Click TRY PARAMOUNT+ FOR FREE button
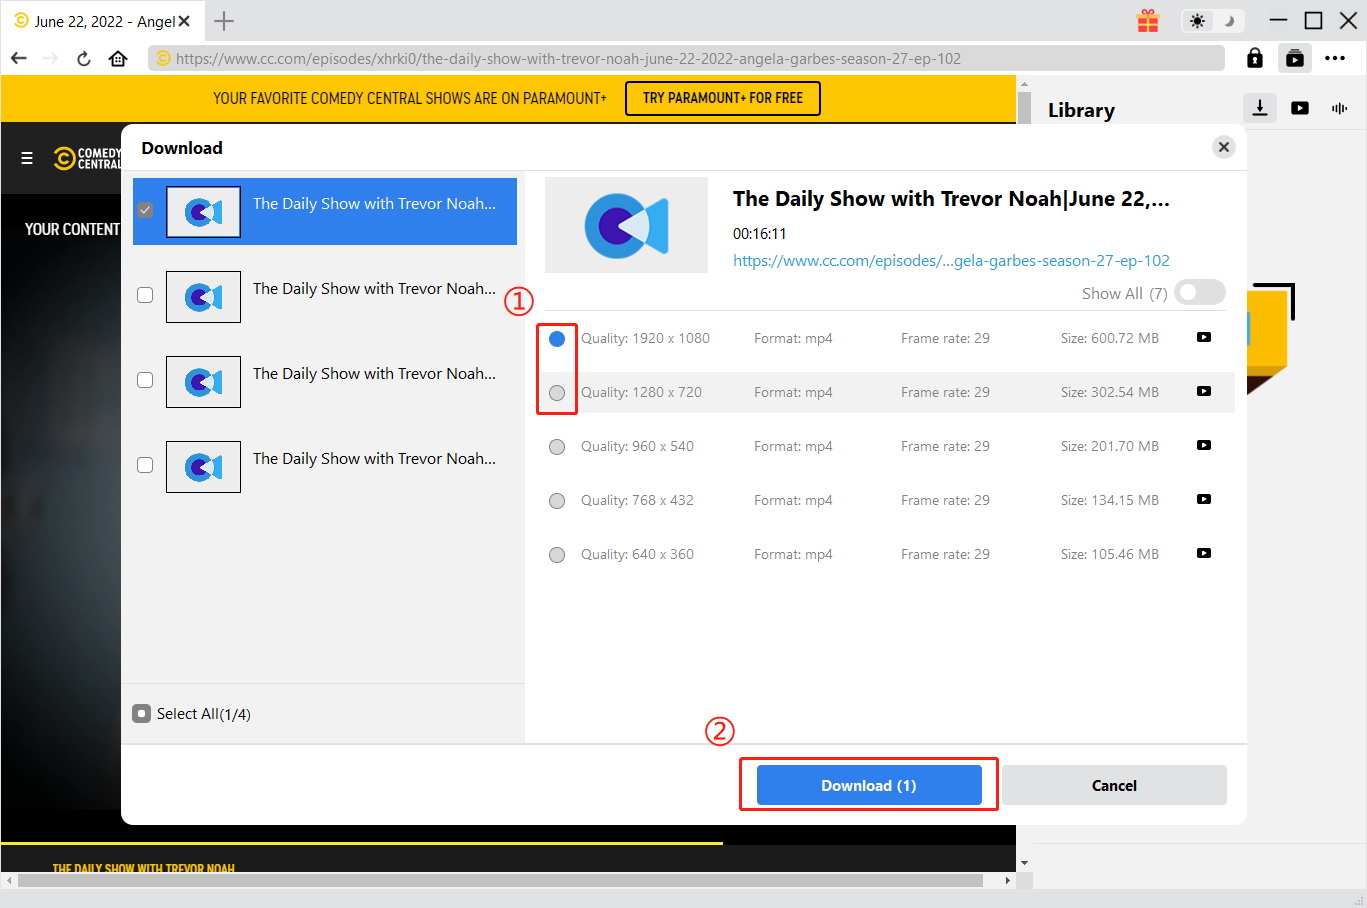Screen dimensions: 1367x908 723,98
